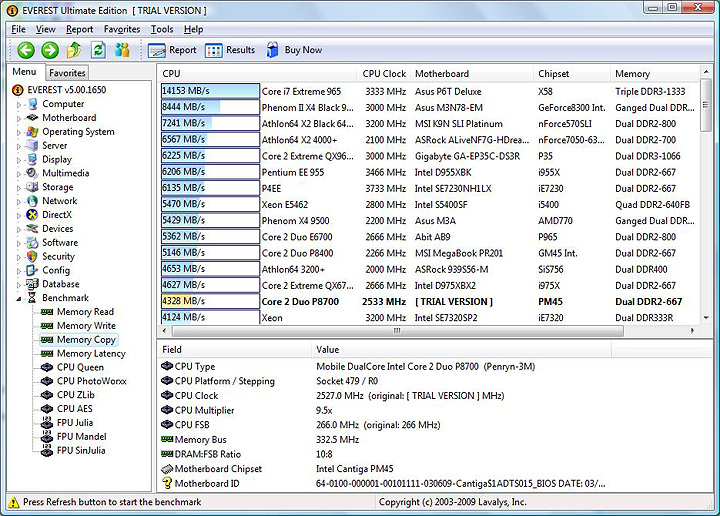Click the Database icon in tree

[x=32, y=284]
